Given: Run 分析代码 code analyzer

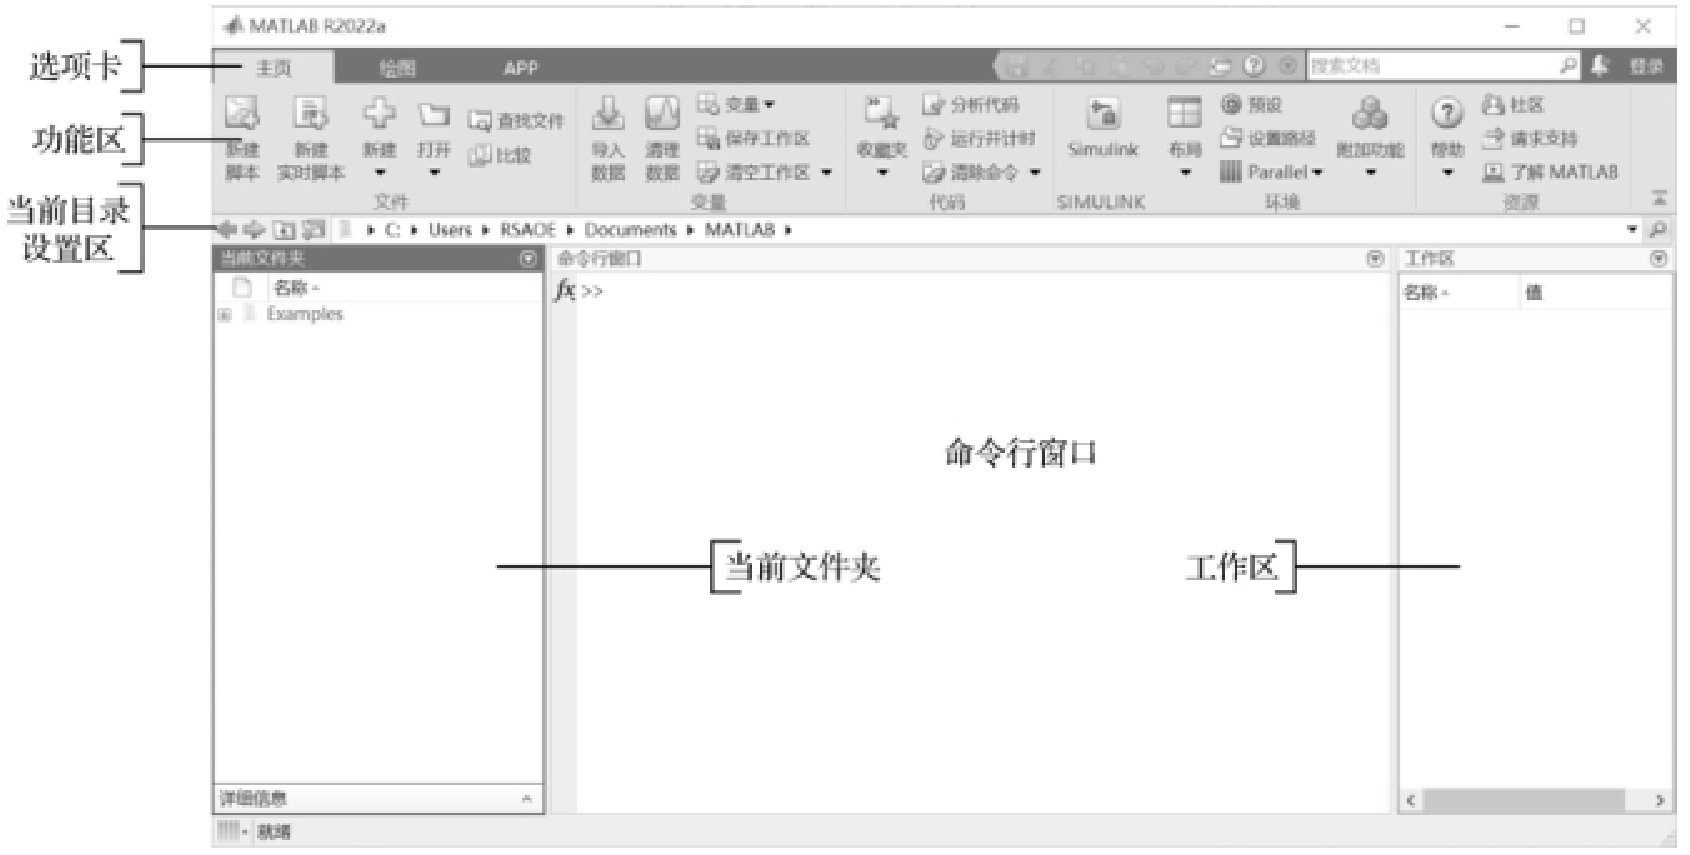Looking at the screenshot, I should click(x=970, y=104).
